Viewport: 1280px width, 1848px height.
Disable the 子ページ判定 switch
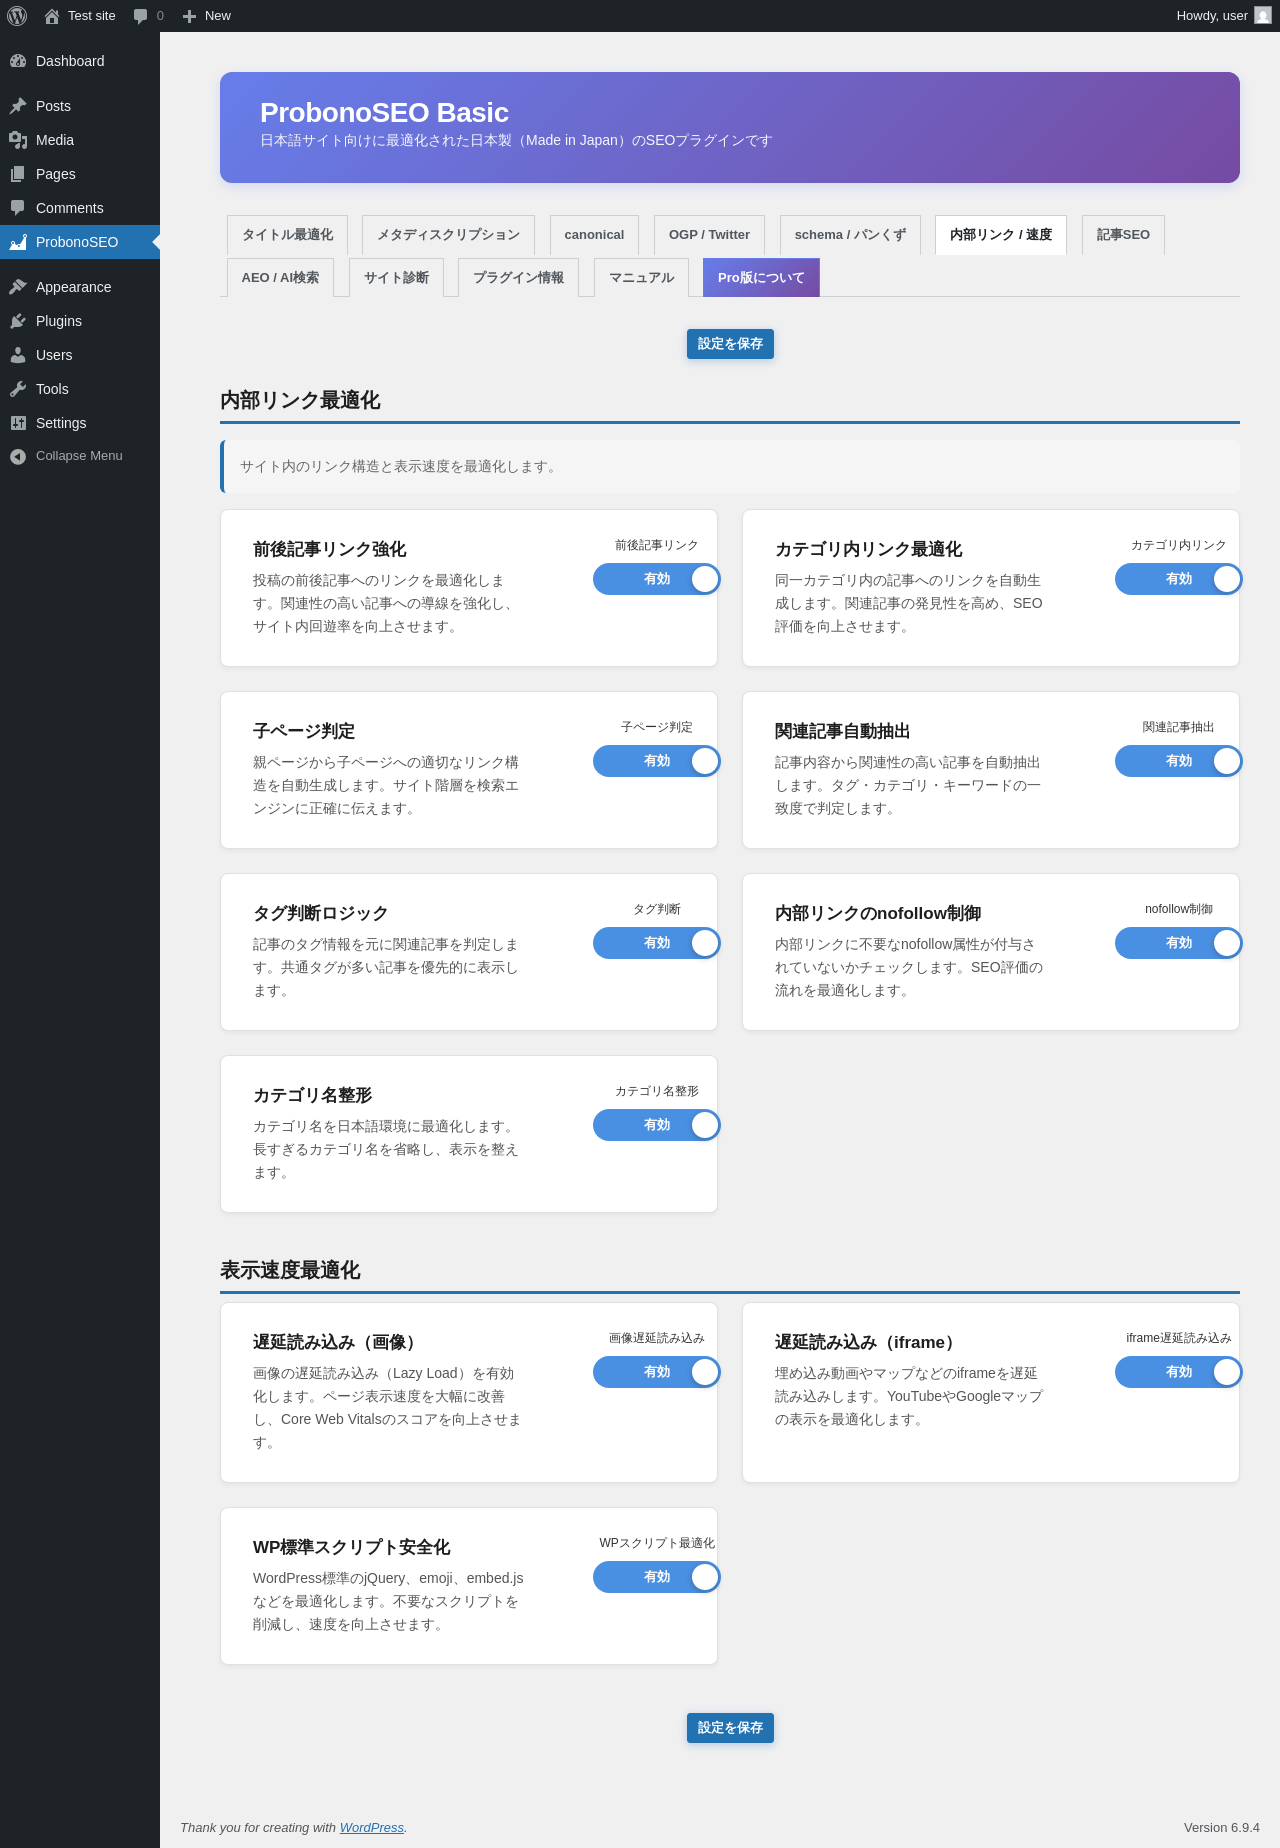657,761
